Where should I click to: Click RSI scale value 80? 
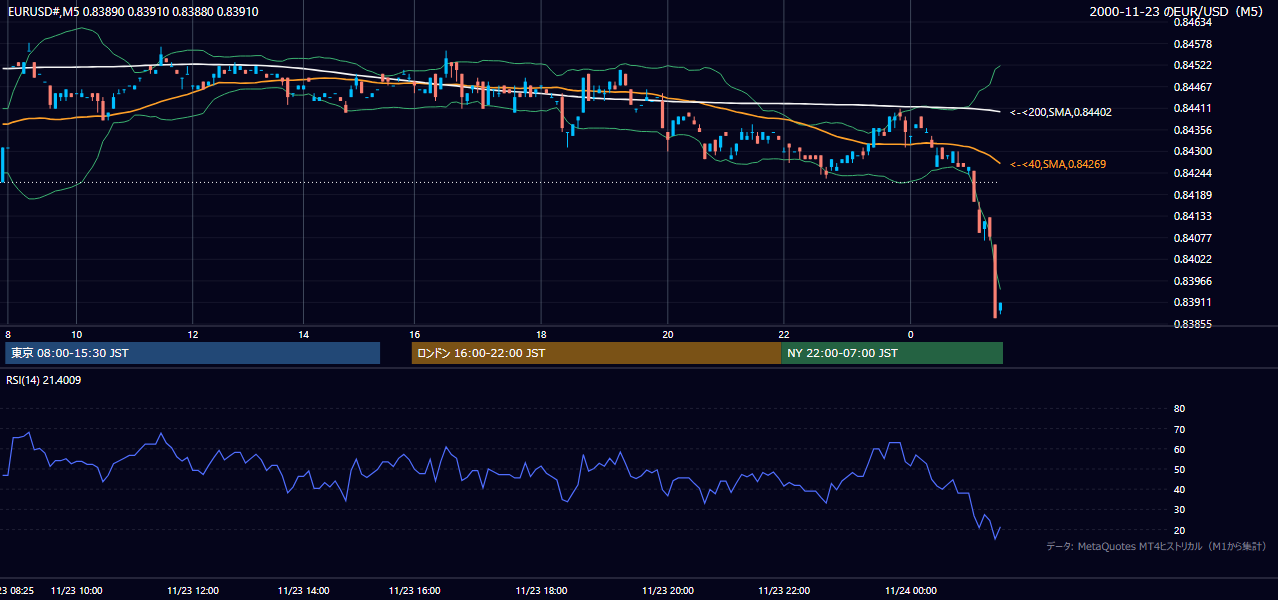1179,409
